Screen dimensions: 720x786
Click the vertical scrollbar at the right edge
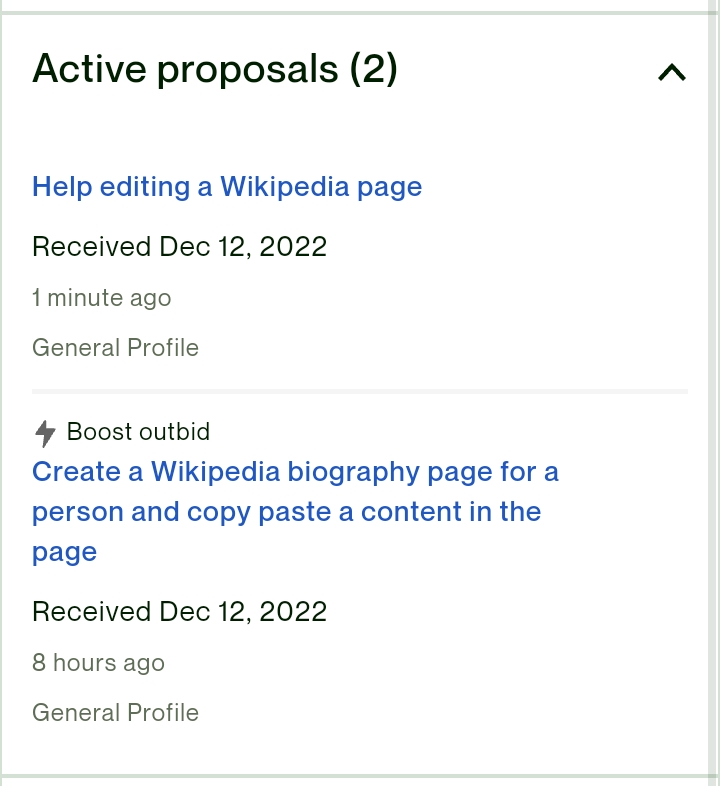(714, 393)
